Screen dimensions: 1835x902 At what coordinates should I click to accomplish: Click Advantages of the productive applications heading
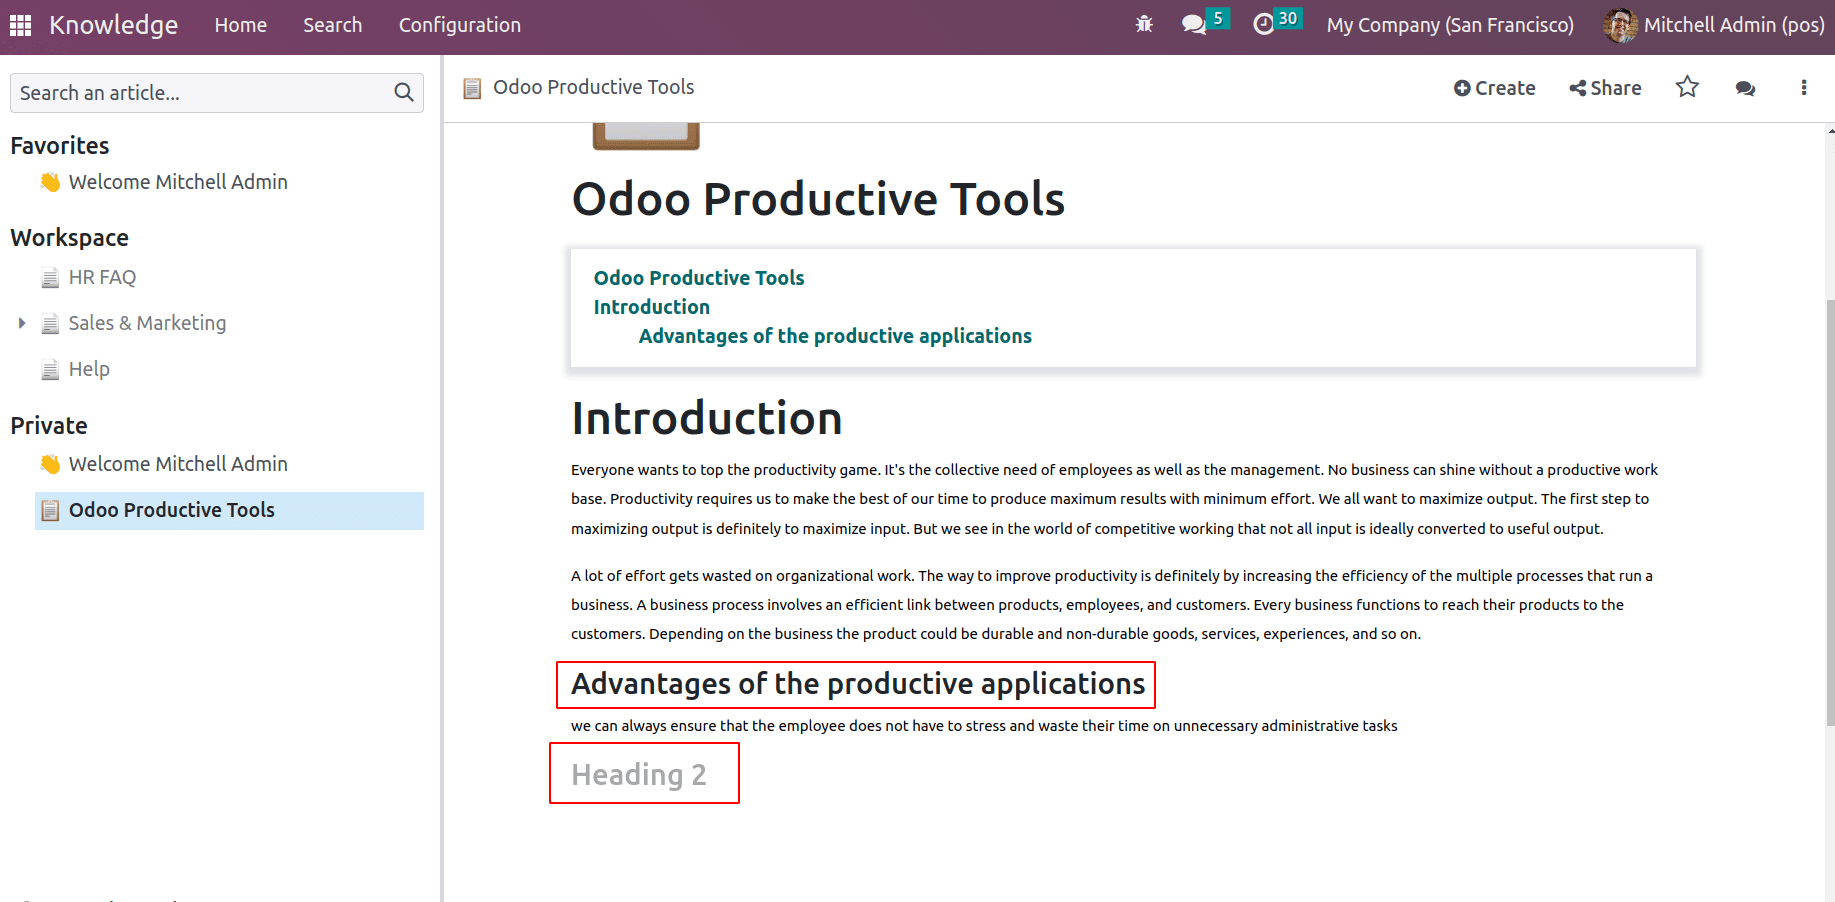click(x=858, y=684)
